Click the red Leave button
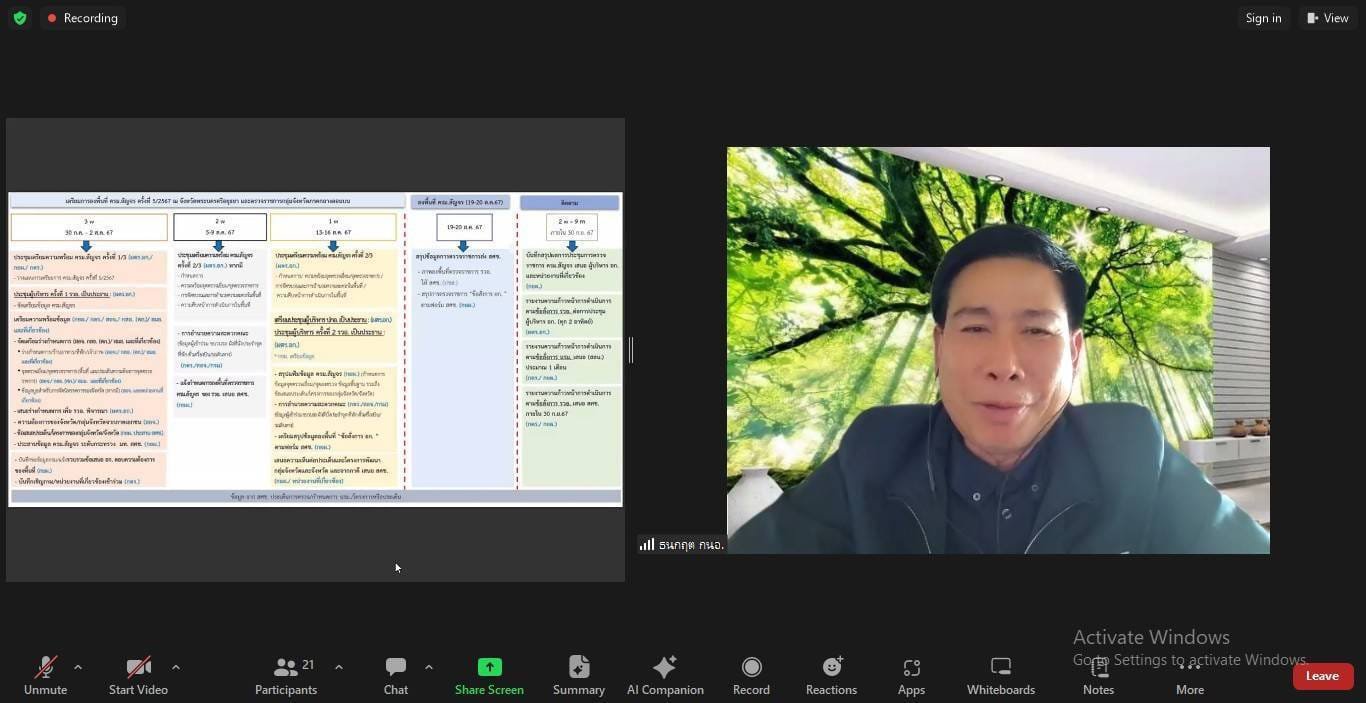The height and width of the screenshot is (703, 1366). (1322, 676)
